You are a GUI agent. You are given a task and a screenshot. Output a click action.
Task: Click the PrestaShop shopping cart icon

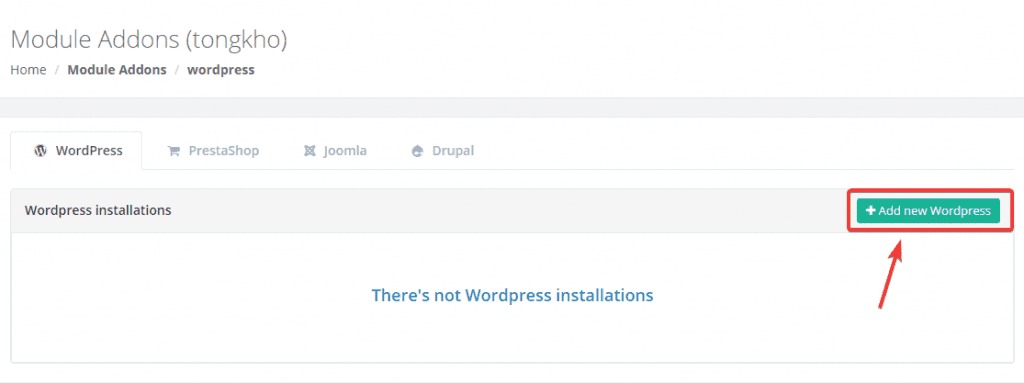pyautogui.click(x=174, y=151)
